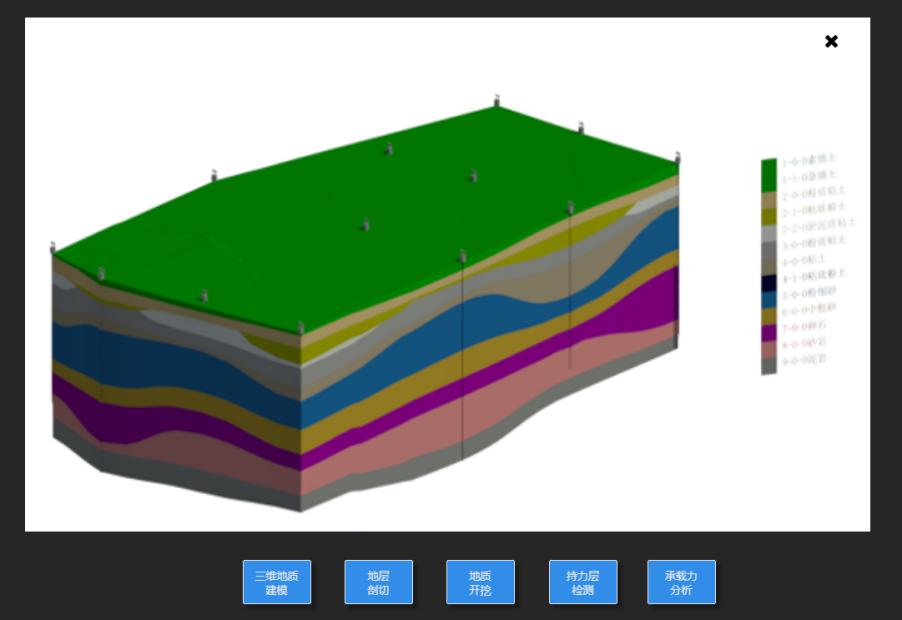Close the 3D geological model viewer
902x620 pixels.
[x=831, y=41]
